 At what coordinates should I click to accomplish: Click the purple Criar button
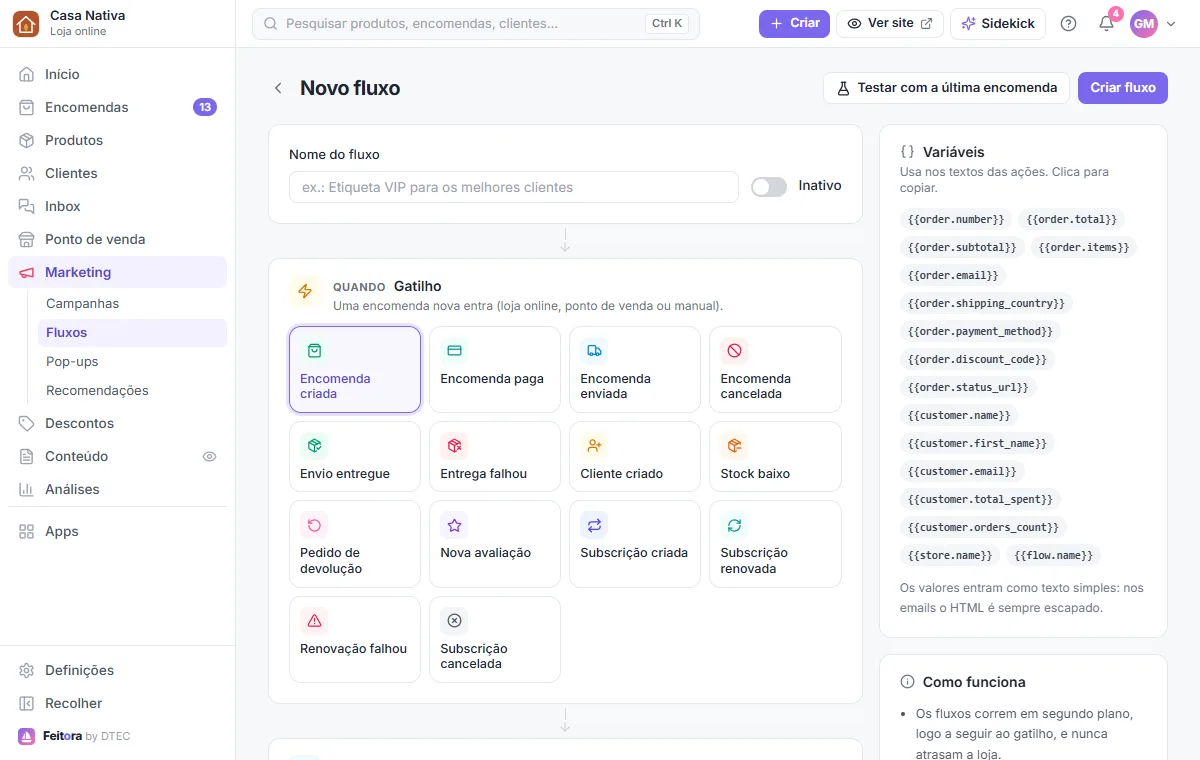tap(794, 23)
